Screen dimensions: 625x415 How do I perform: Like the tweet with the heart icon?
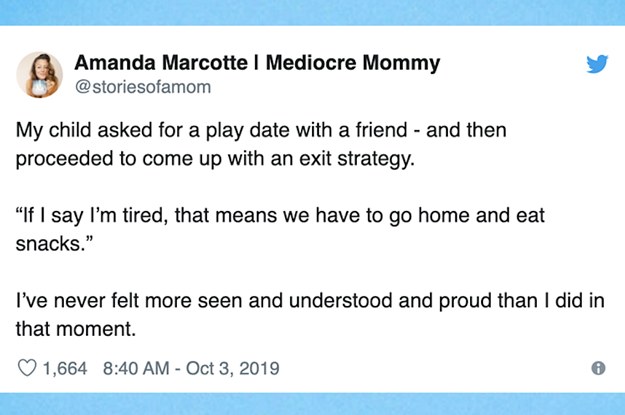[x=27, y=368]
